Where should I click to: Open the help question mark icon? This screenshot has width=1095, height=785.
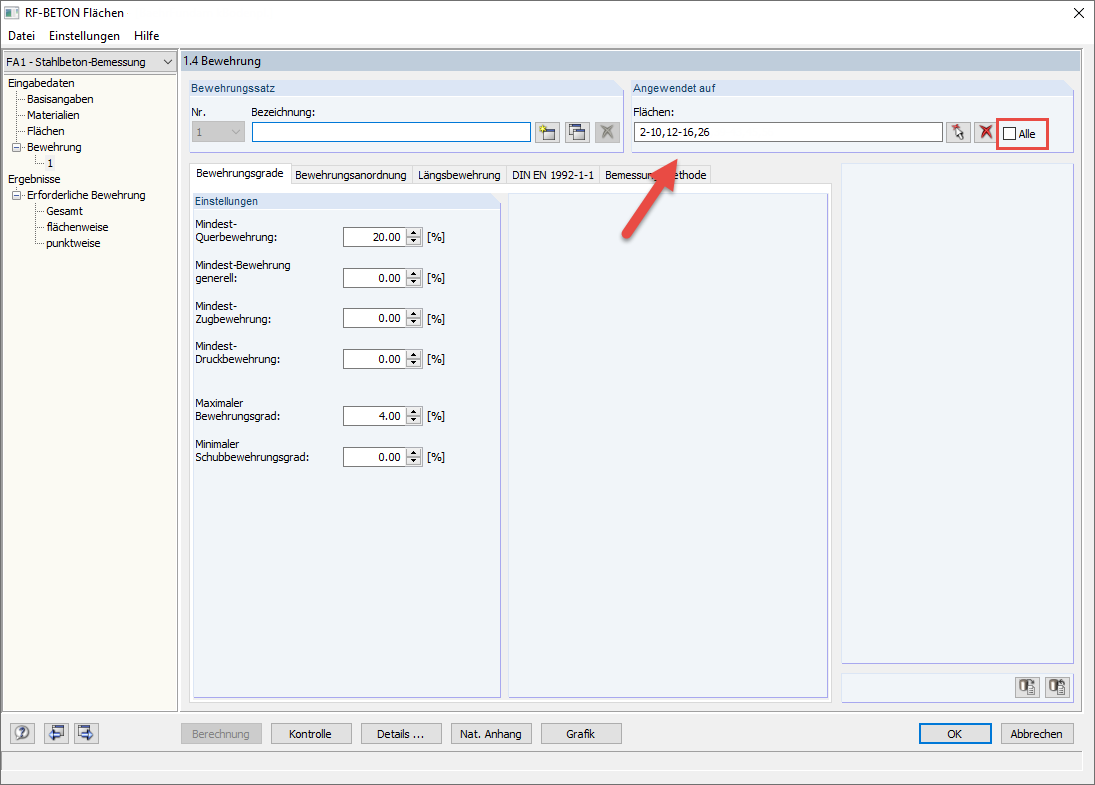pyautogui.click(x=22, y=733)
